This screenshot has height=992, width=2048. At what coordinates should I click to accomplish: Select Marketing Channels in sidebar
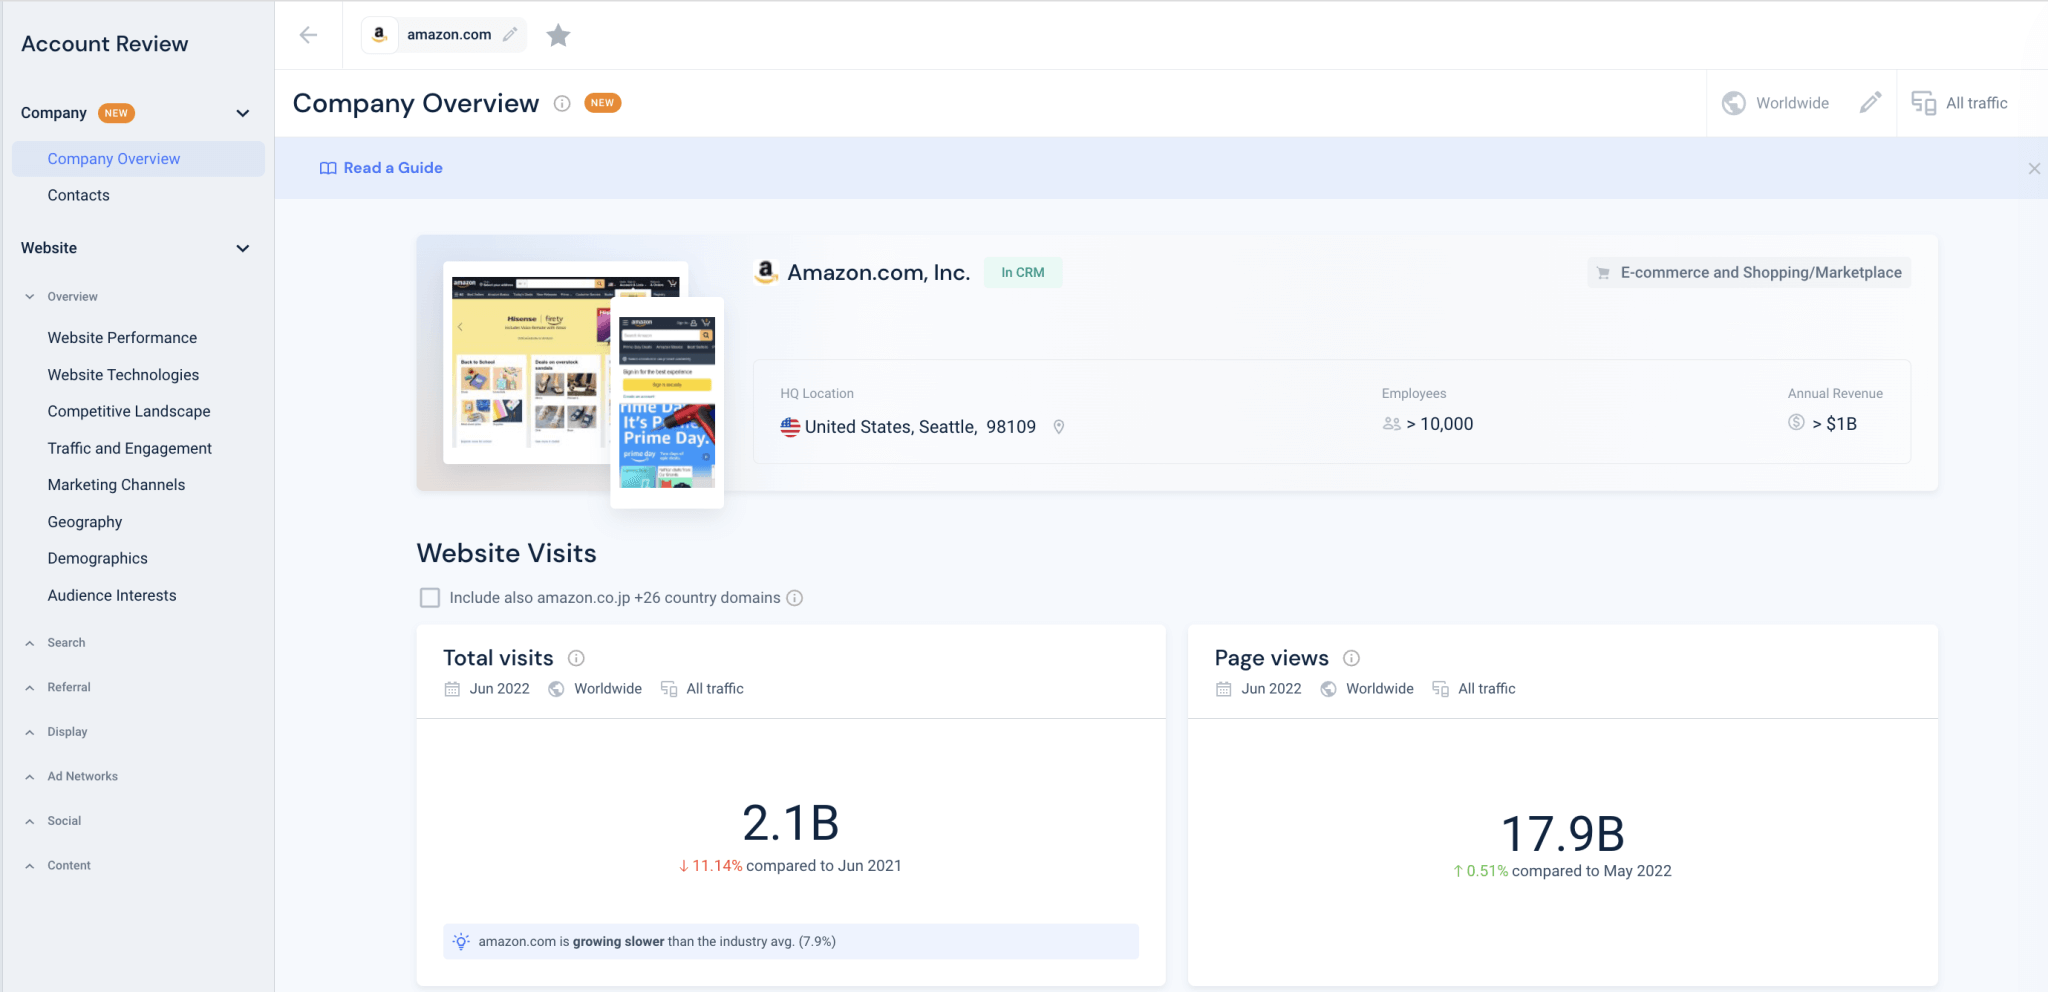116,485
